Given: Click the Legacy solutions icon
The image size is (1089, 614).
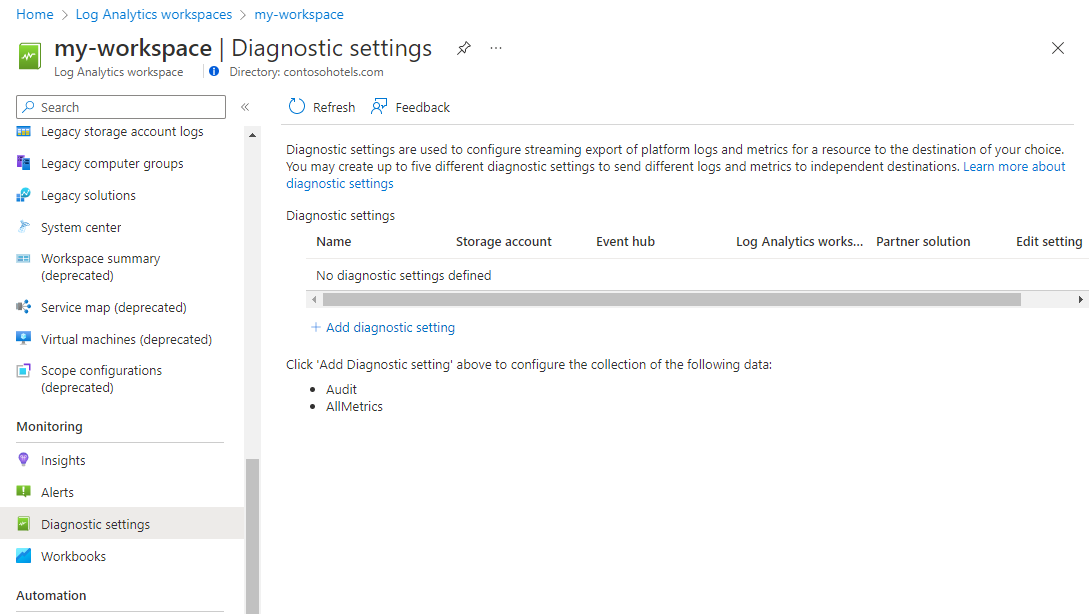Looking at the screenshot, I should 24,195.
